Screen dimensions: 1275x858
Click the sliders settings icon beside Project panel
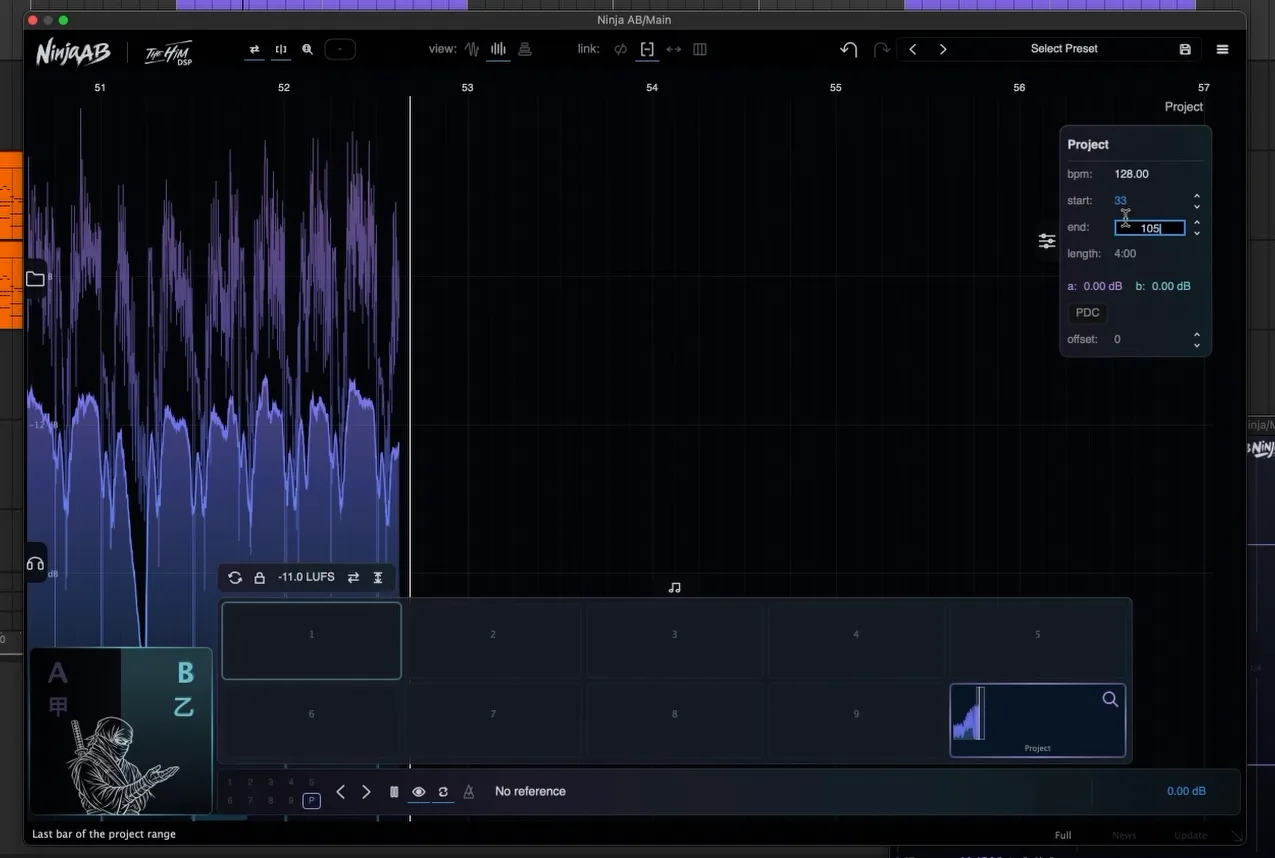(x=1047, y=241)
